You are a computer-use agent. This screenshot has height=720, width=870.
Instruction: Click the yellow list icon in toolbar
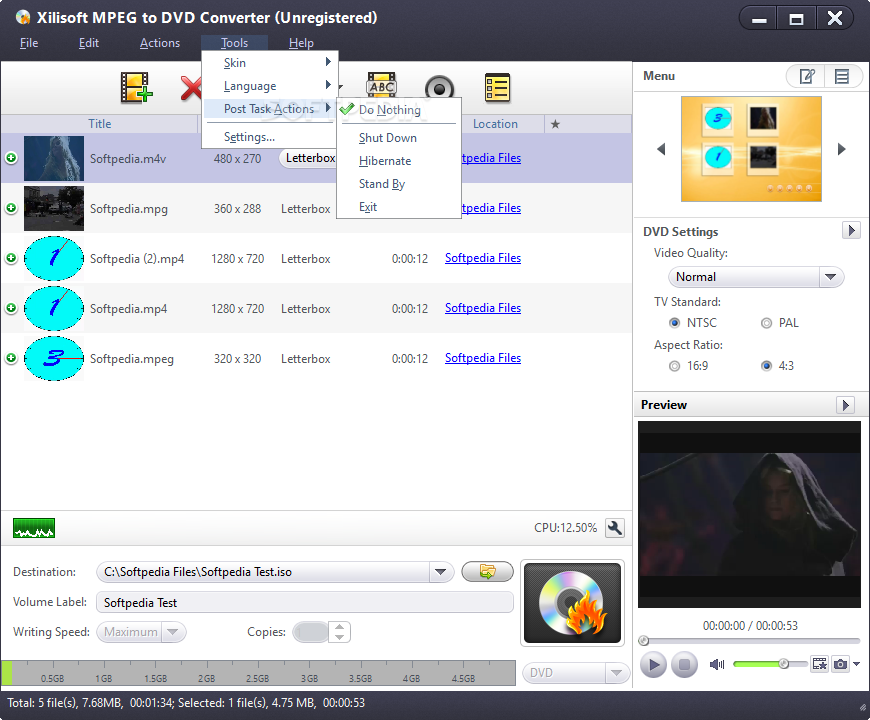pyautogui.click(x=497, y=88)
